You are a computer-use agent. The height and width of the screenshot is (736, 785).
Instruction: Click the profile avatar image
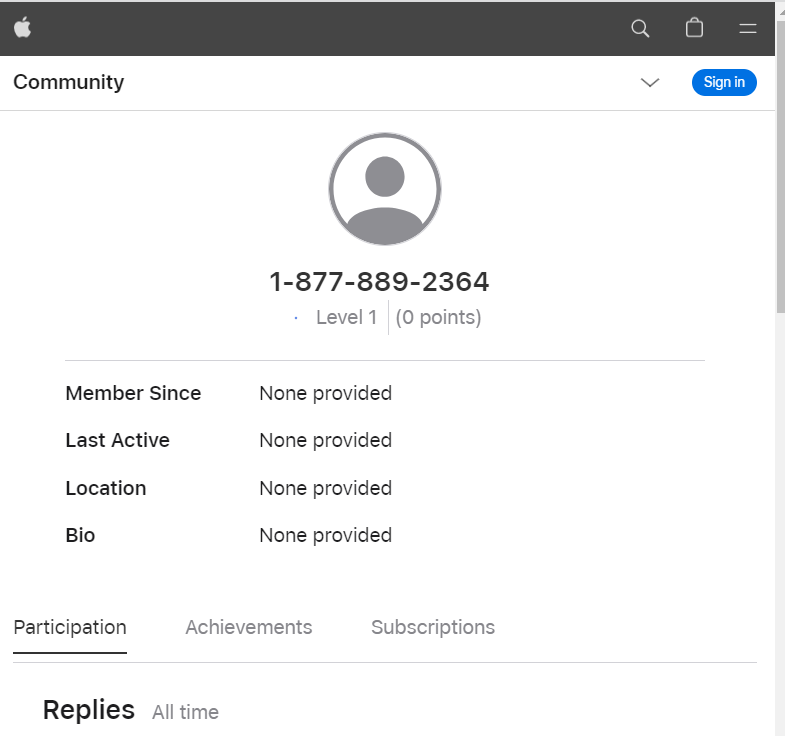point(385,189)
